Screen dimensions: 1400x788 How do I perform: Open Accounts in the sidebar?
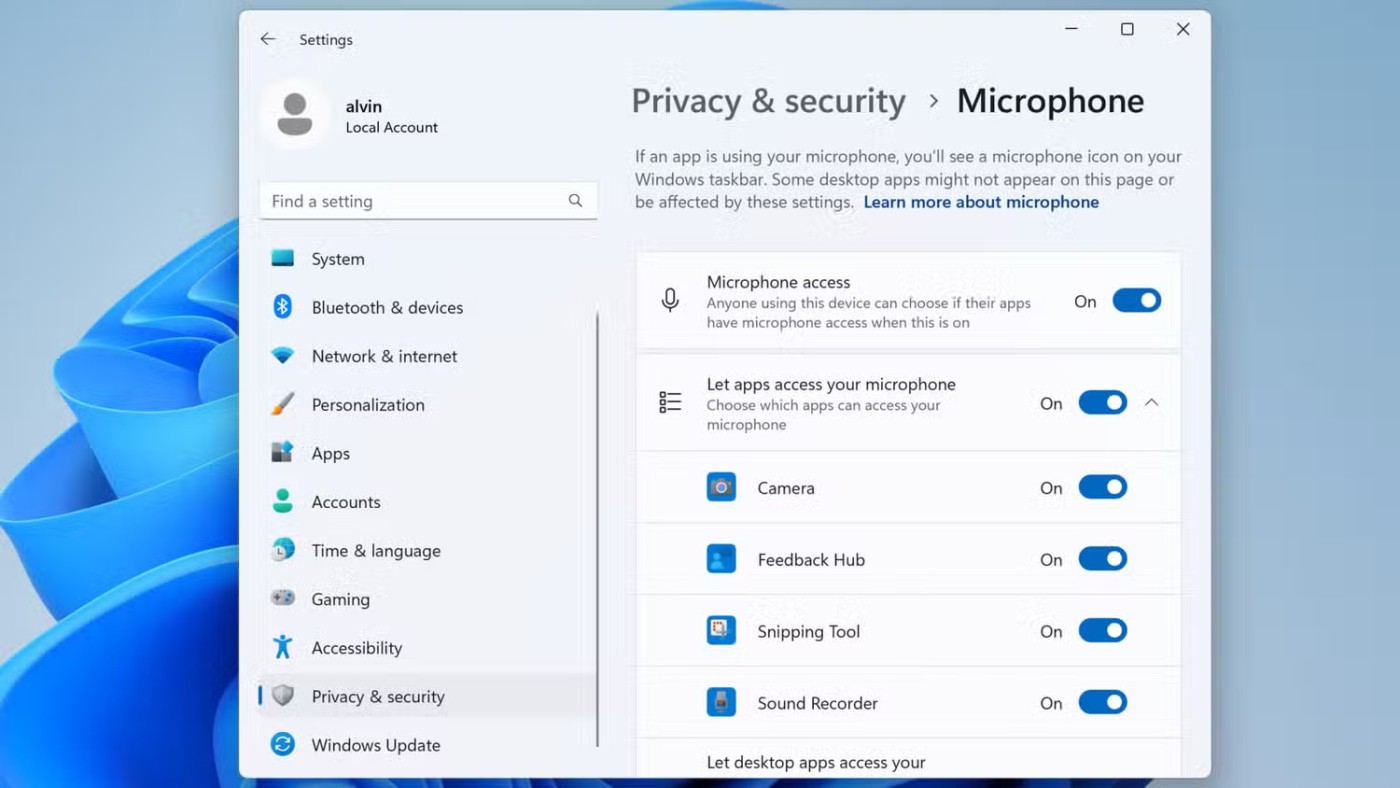point(345,502)
